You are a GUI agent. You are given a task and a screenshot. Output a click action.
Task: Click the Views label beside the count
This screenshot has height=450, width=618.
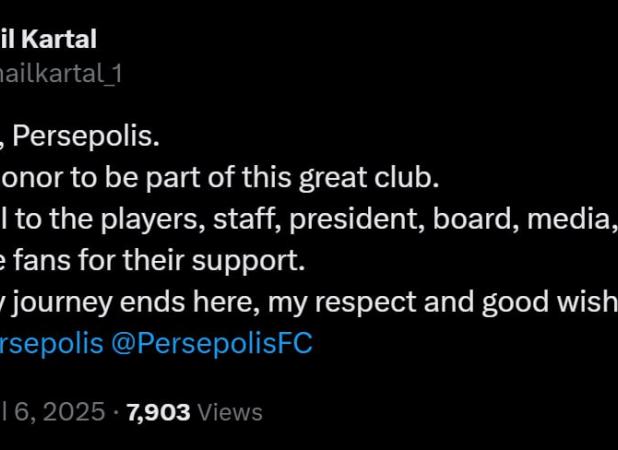pos(230,412)
